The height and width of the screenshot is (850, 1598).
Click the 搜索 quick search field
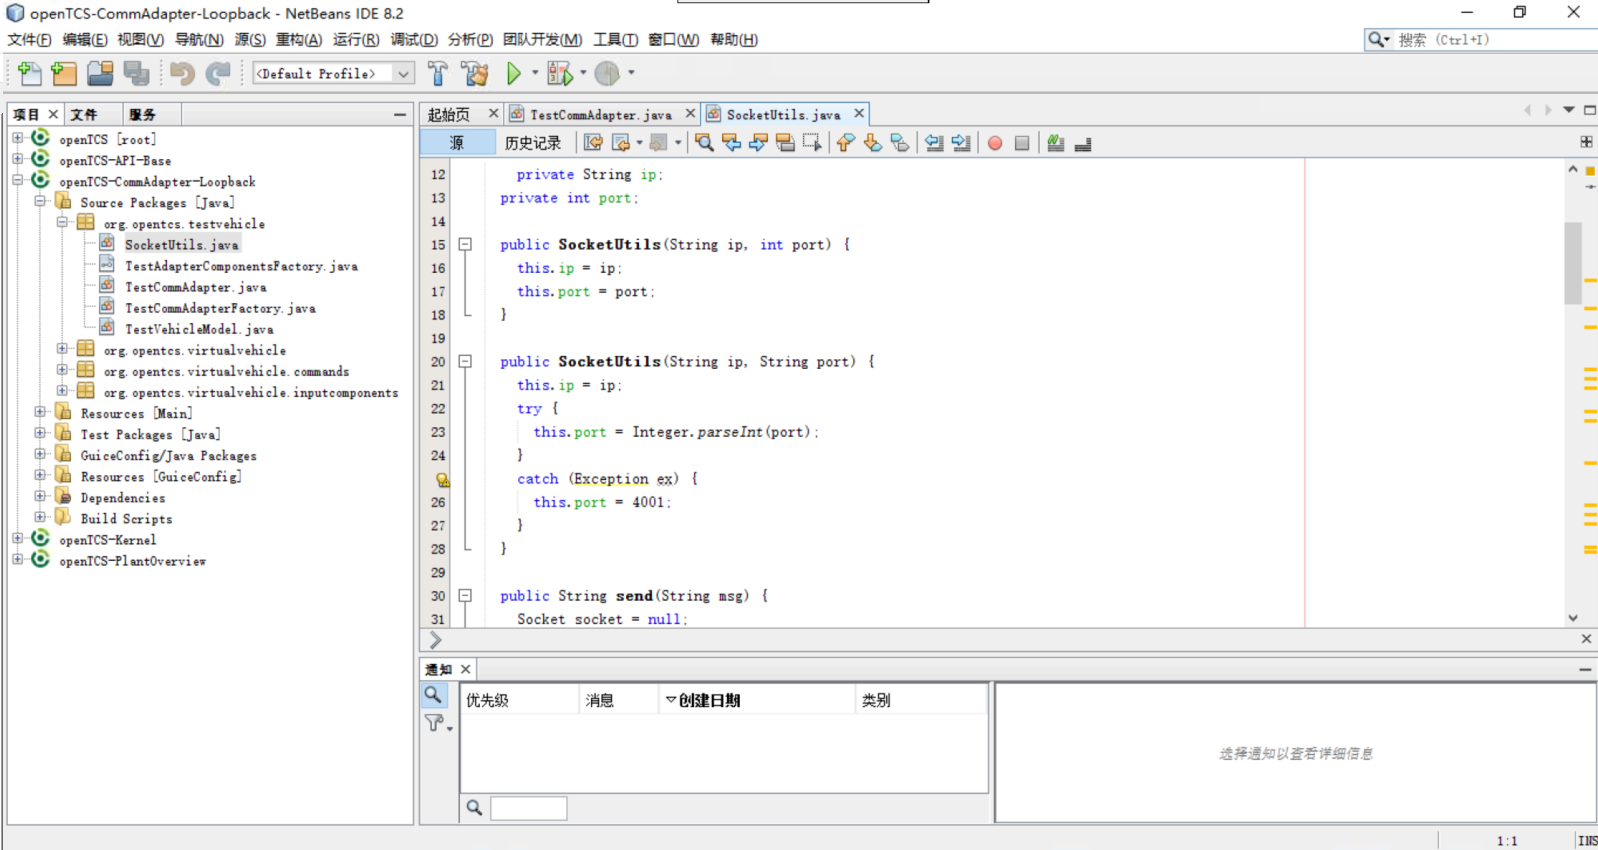pyautogui.click(x=1494, y=40)
